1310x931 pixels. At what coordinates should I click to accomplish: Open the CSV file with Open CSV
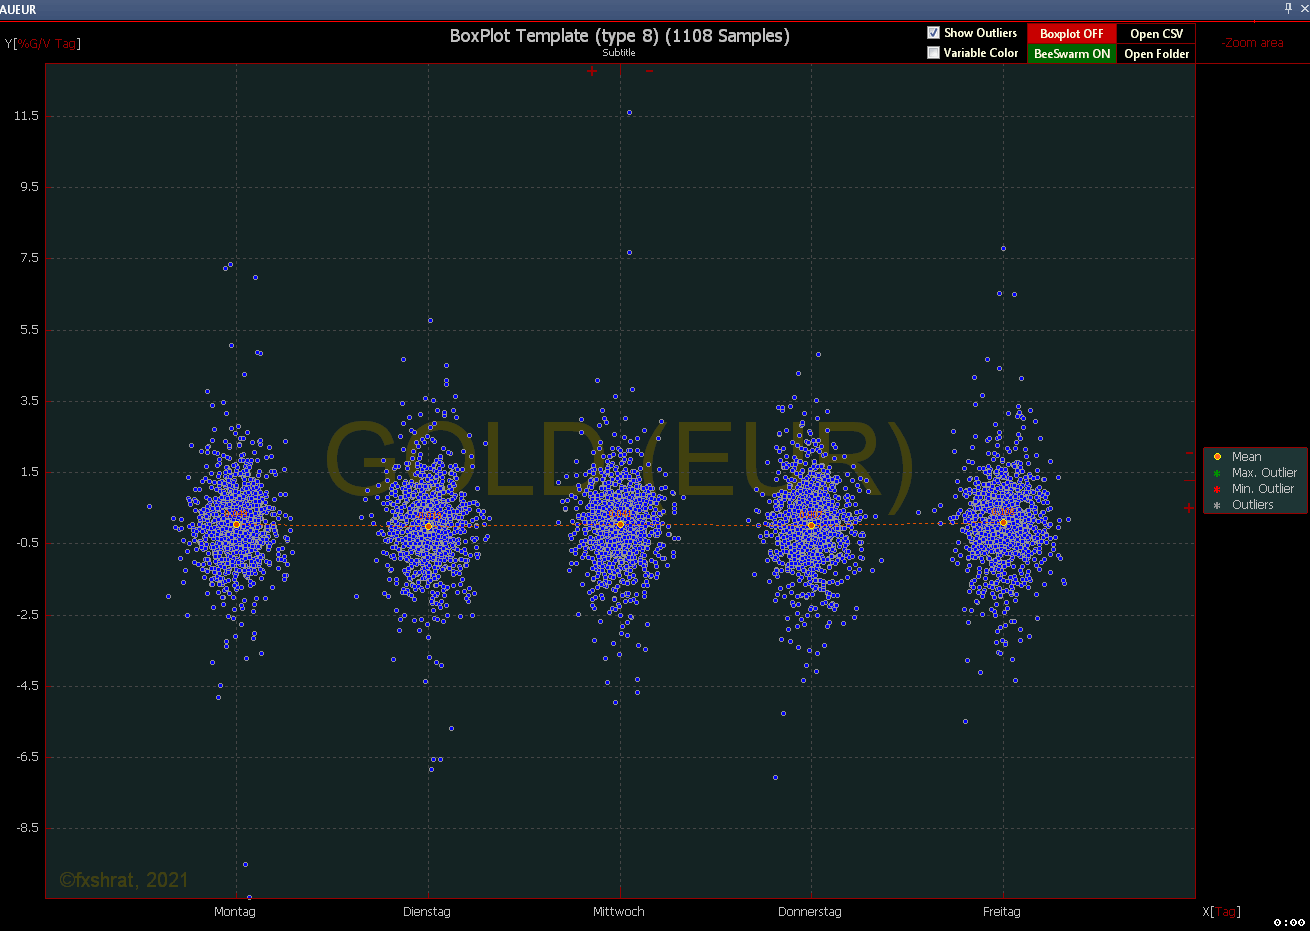tap(1156, 34)
